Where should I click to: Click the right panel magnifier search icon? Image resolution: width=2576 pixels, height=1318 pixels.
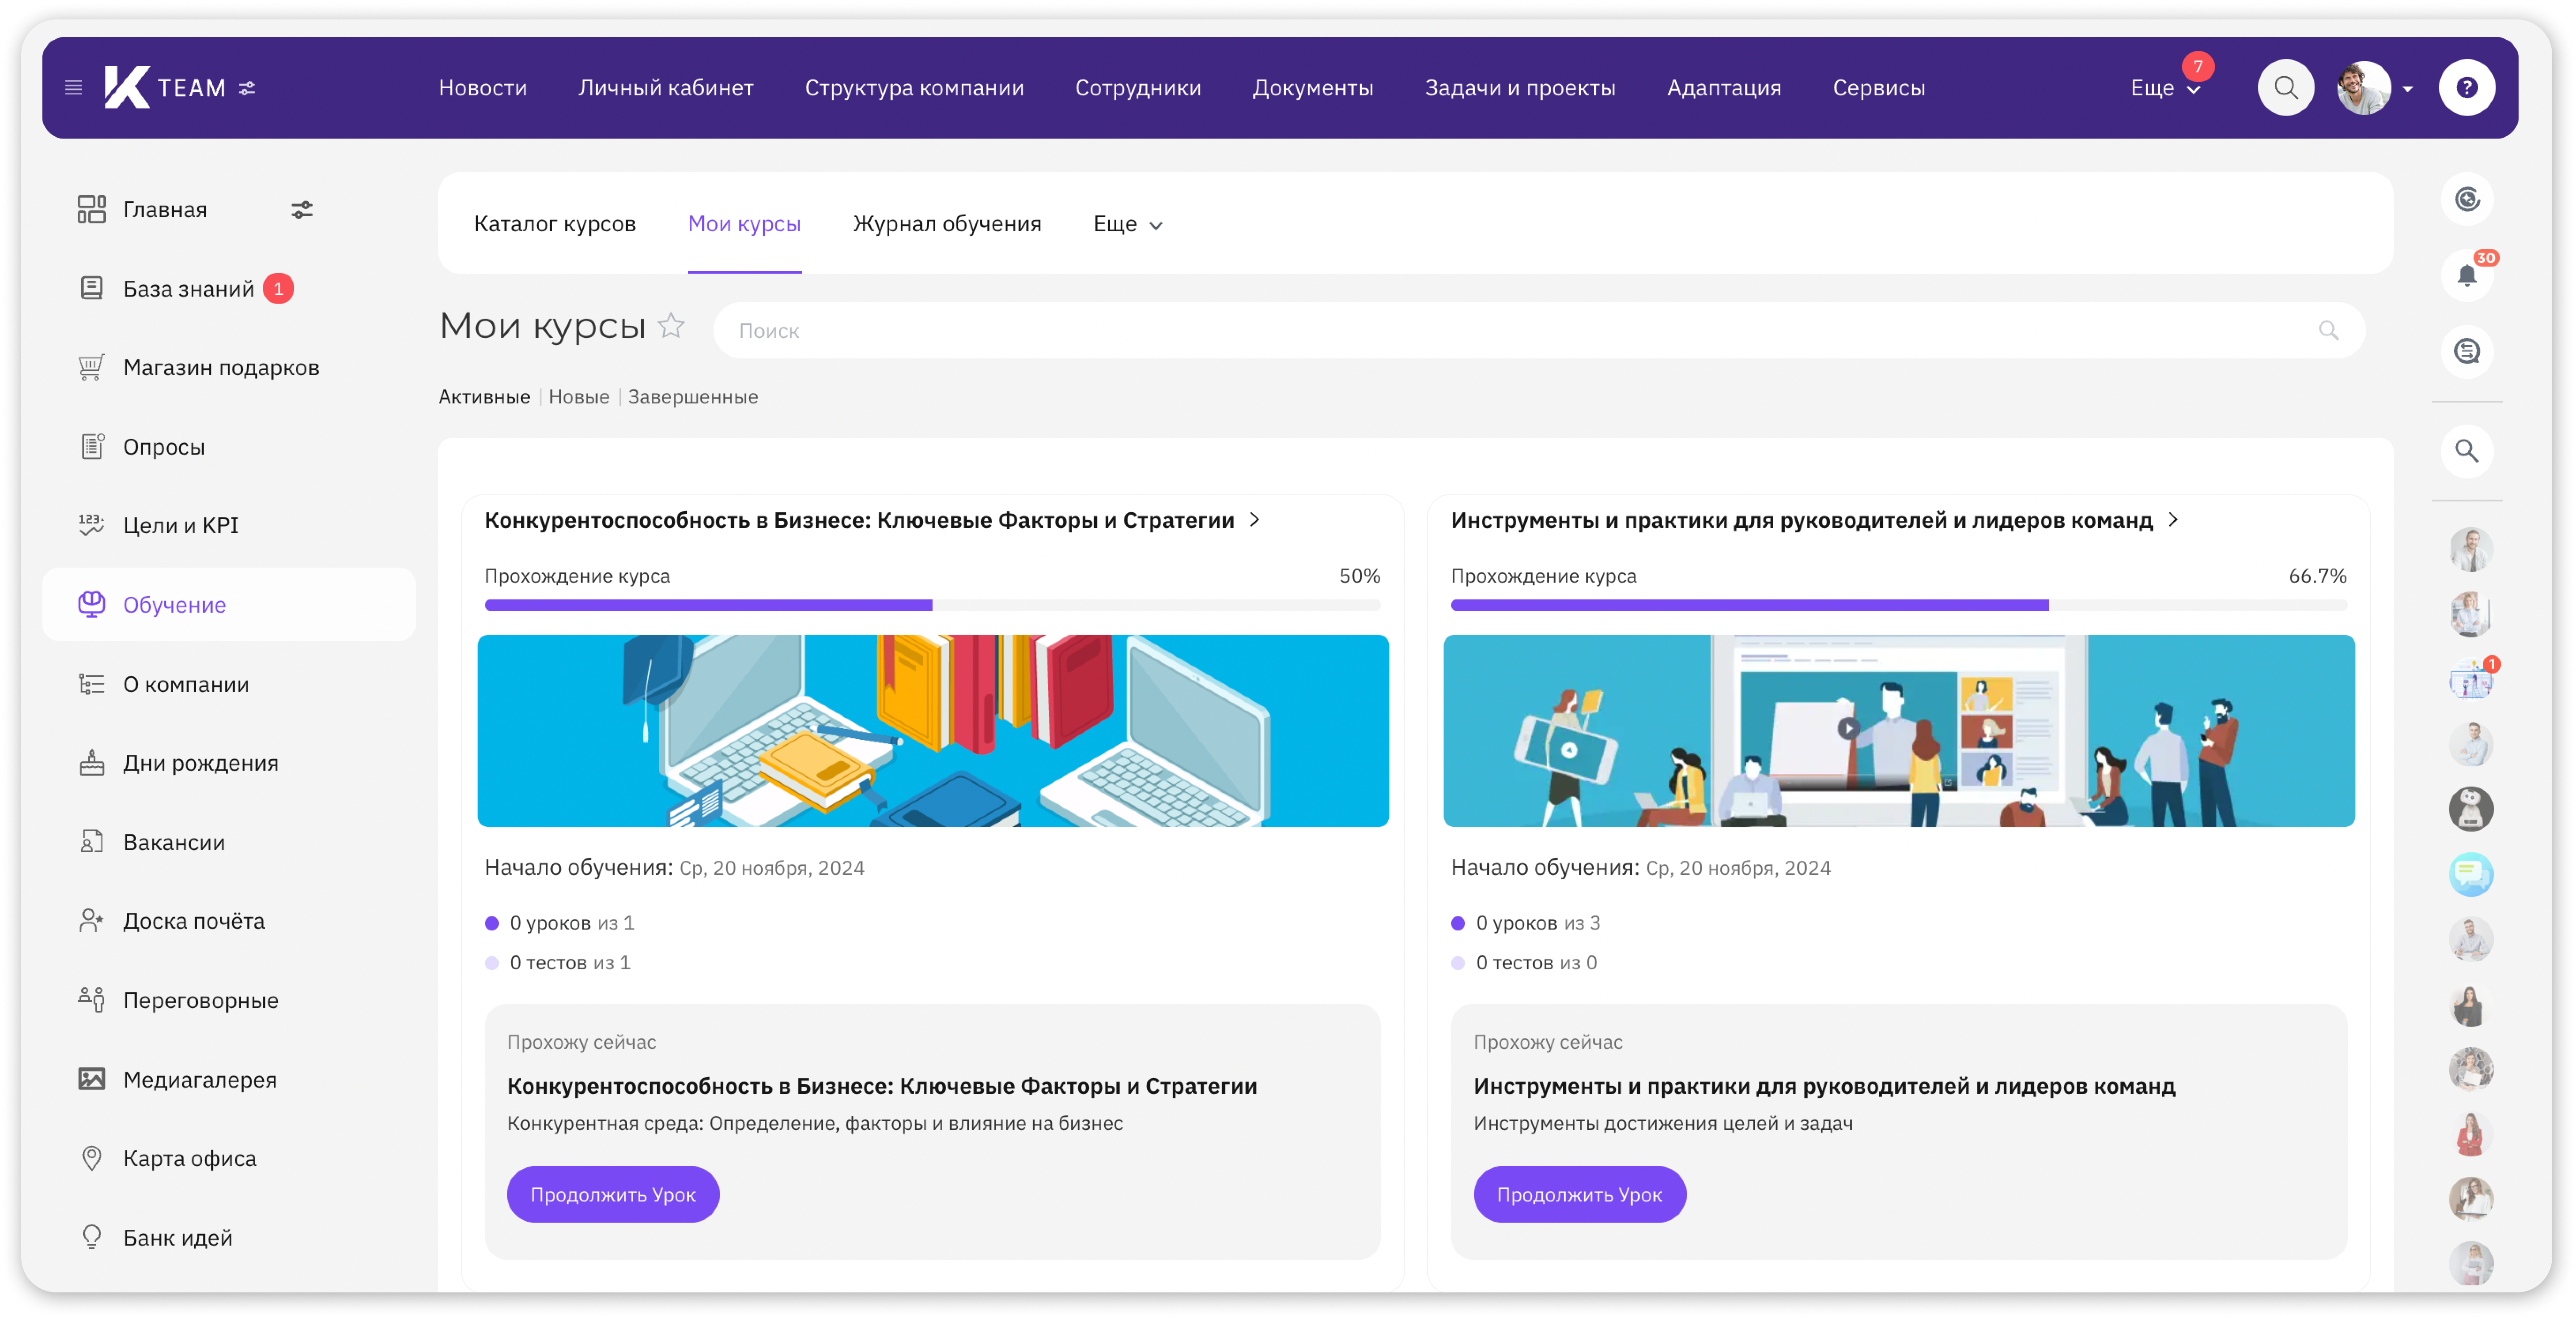tap(2467, 451)
